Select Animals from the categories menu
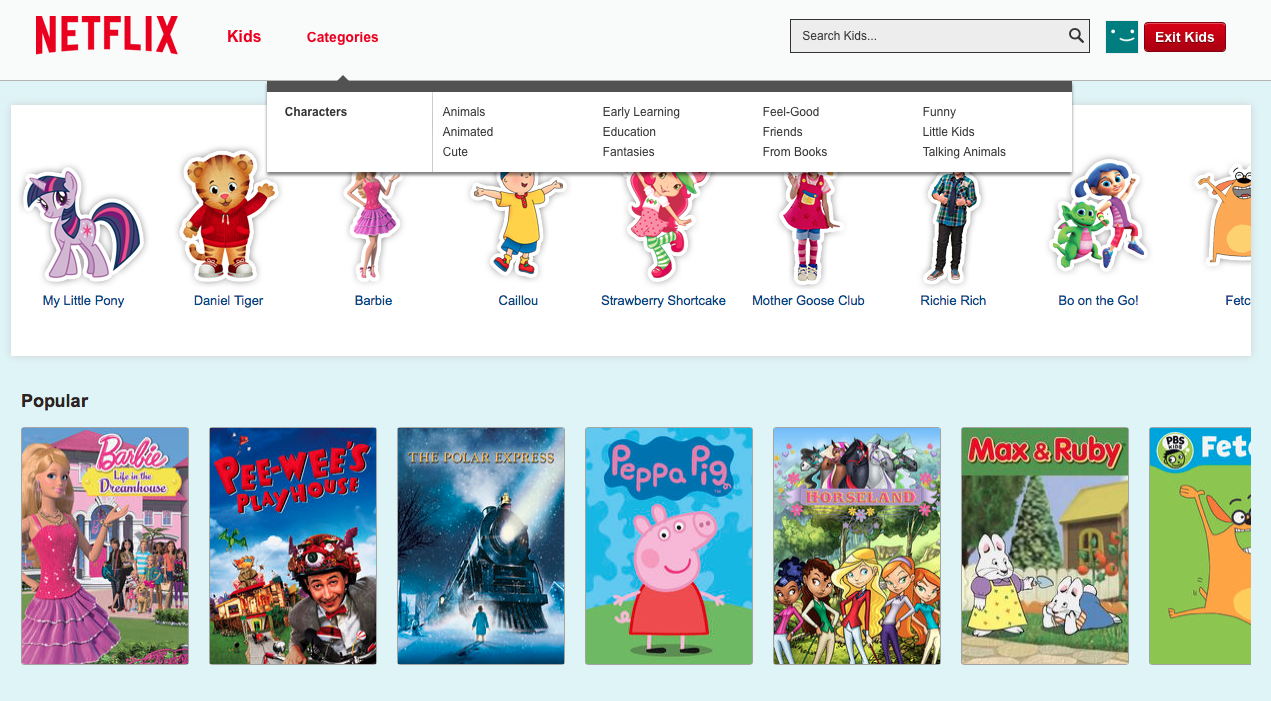 [x=464, y=112]
